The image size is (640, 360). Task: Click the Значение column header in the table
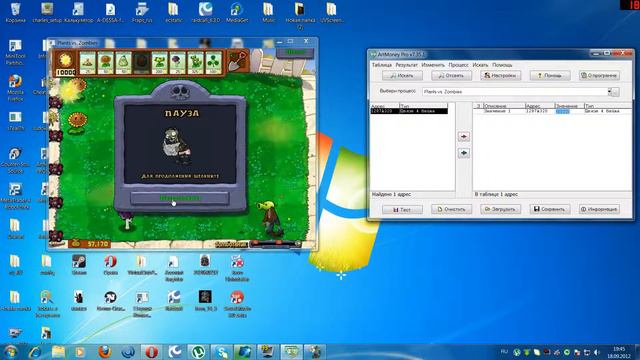click(569, 106)
